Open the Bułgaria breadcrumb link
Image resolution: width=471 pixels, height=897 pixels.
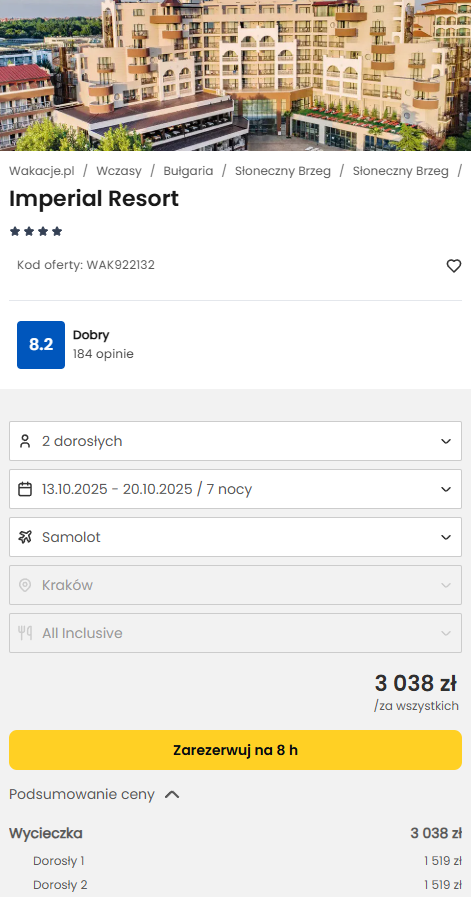pos(188,171)
